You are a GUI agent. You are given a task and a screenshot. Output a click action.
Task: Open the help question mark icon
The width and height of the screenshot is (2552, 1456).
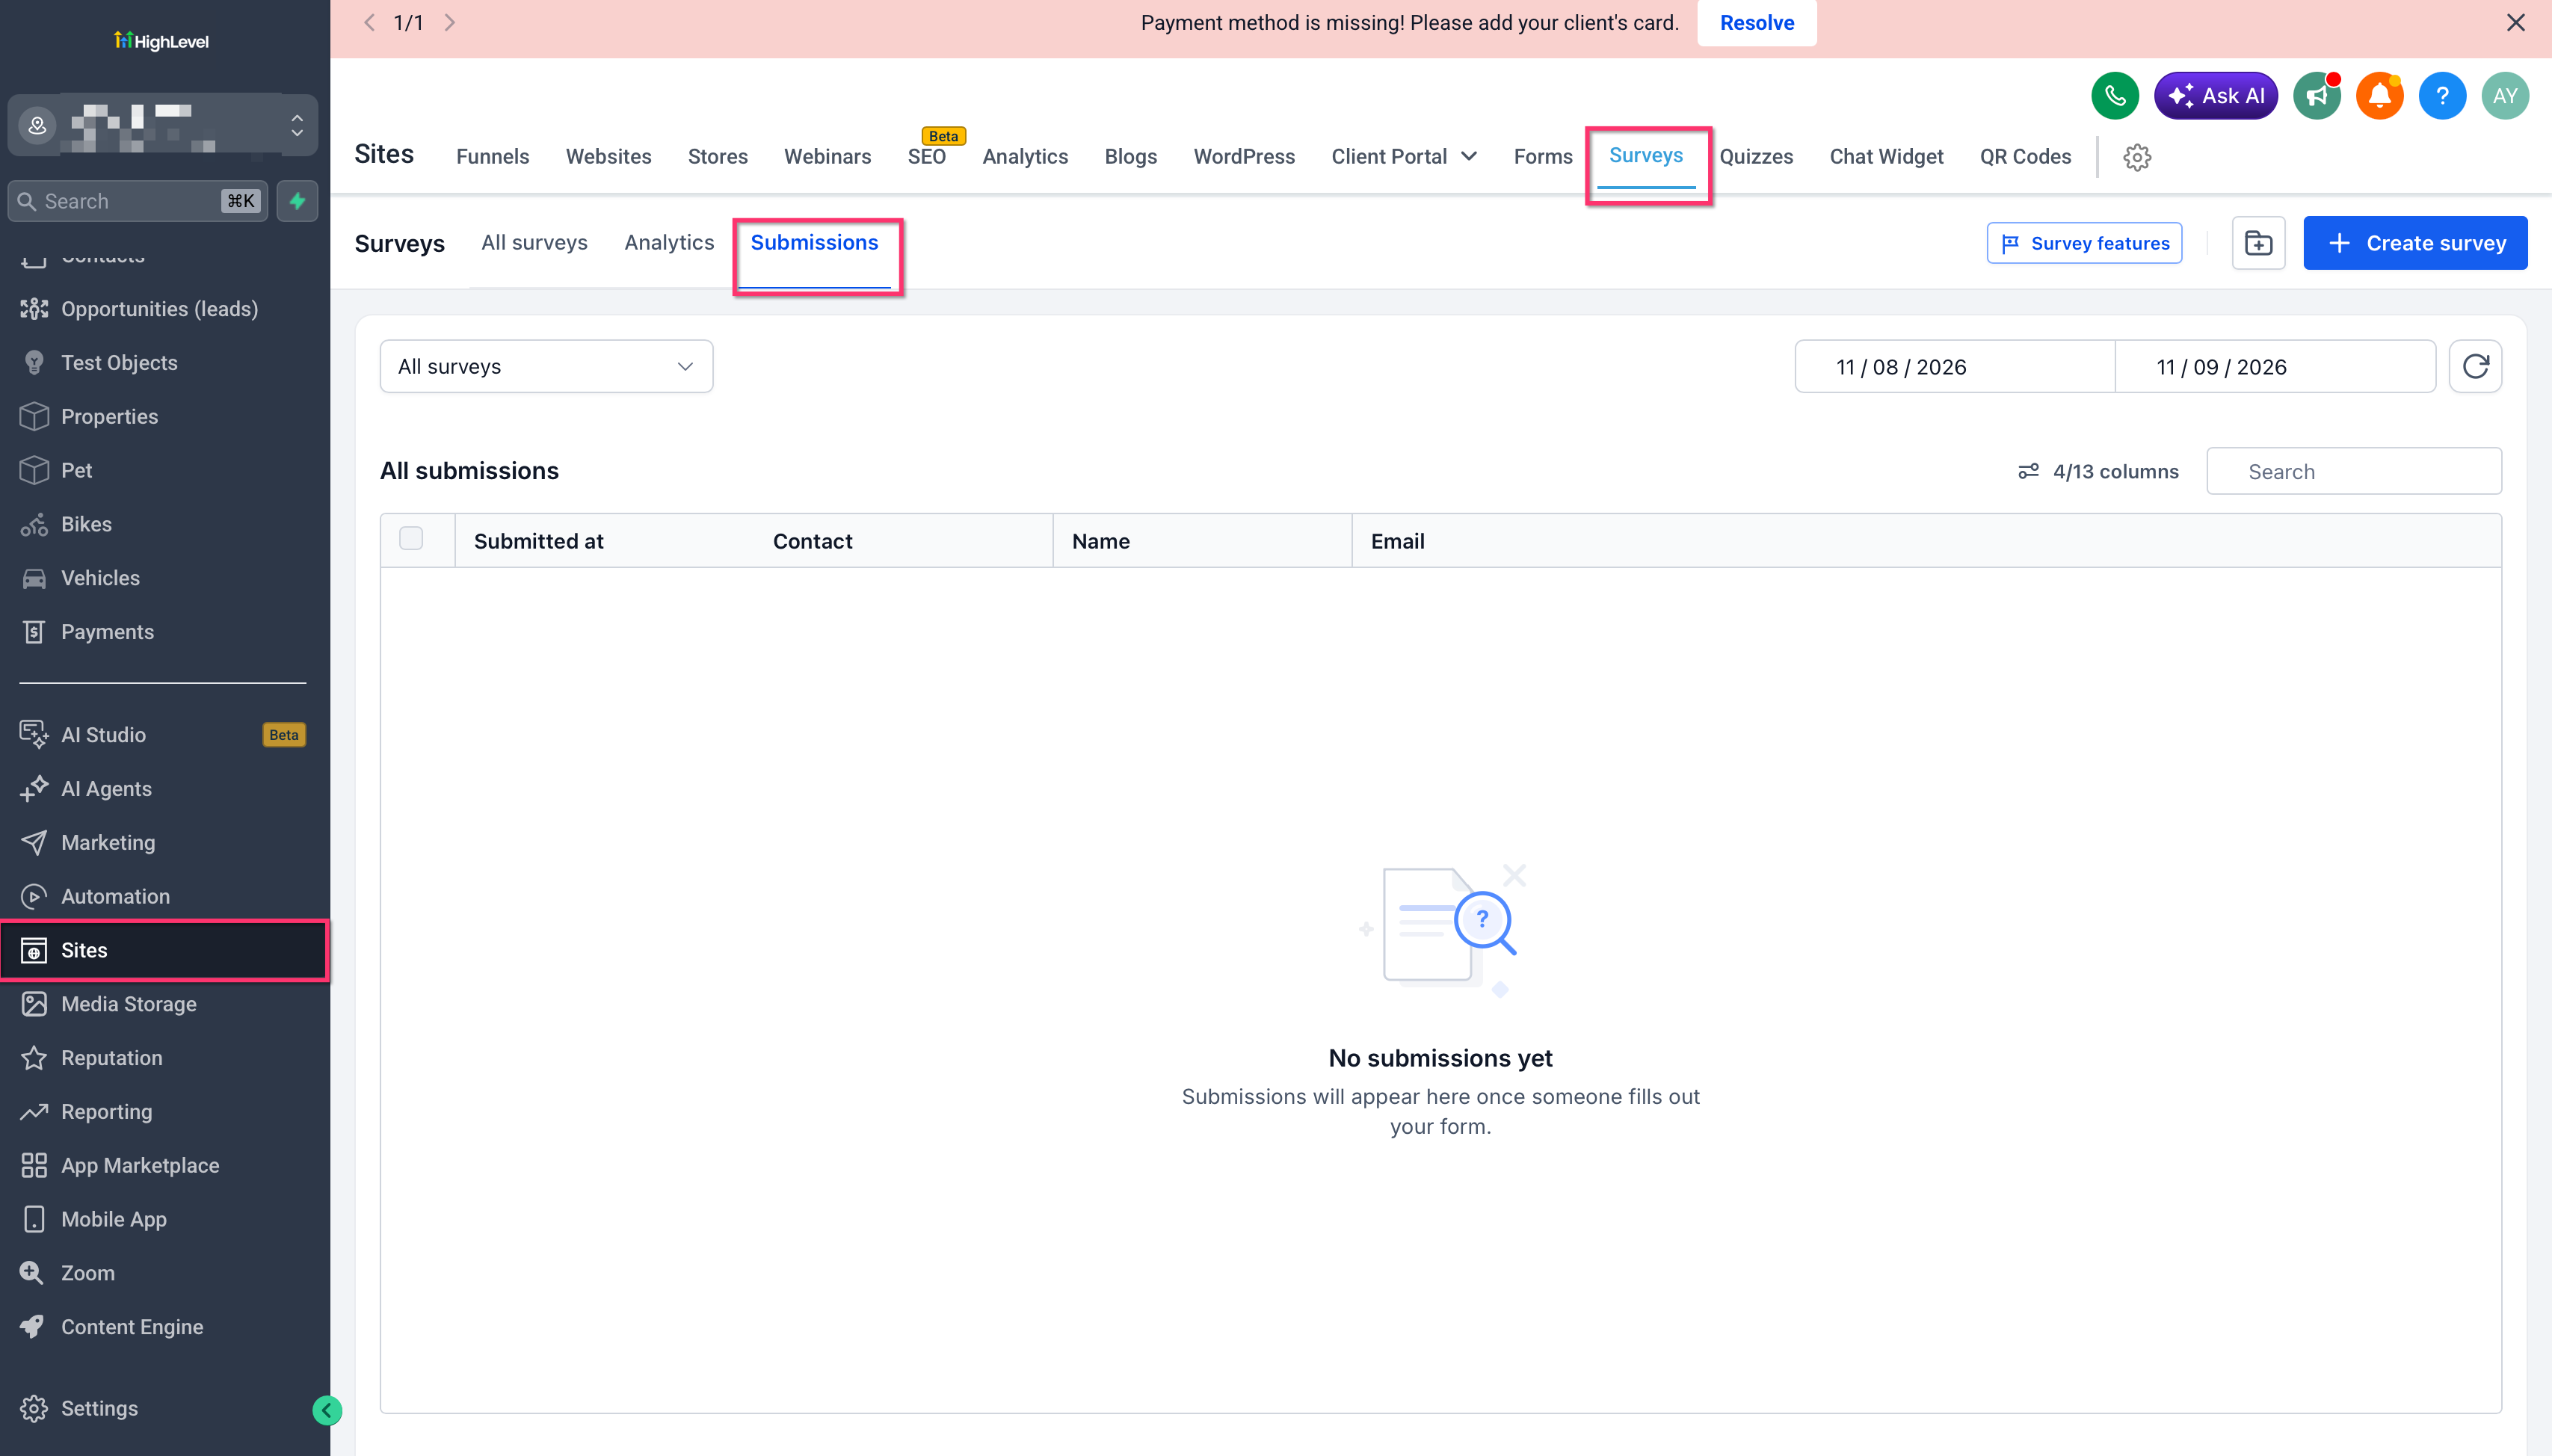pyautogui.click(x=2442, y=96)
